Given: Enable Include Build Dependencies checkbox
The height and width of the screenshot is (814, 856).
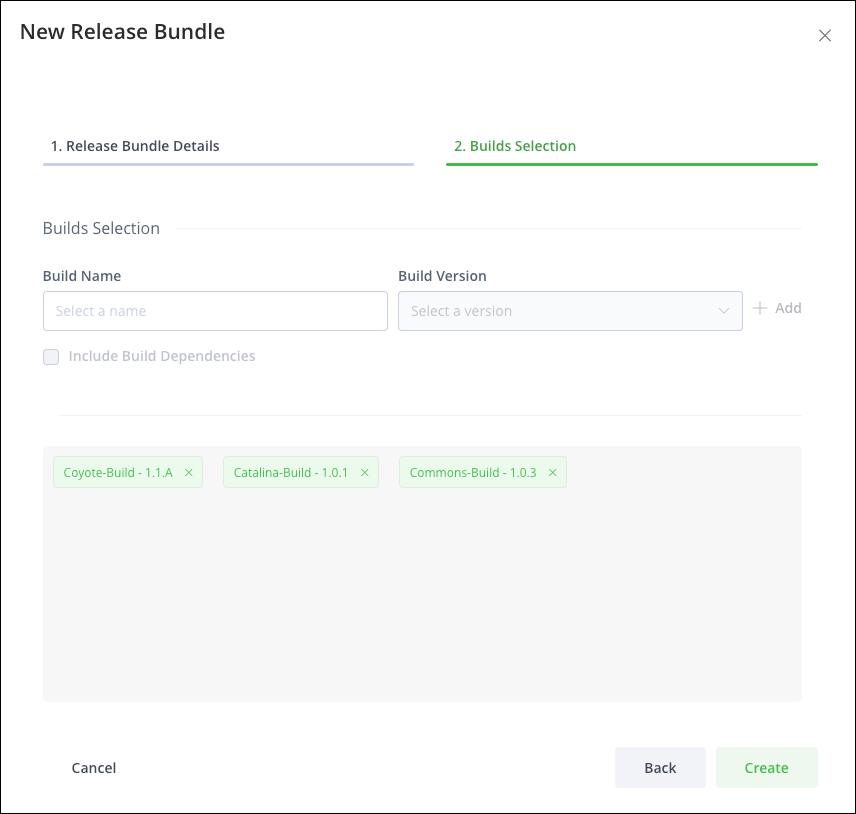Looking at the screenshot, I should point(51,357).
